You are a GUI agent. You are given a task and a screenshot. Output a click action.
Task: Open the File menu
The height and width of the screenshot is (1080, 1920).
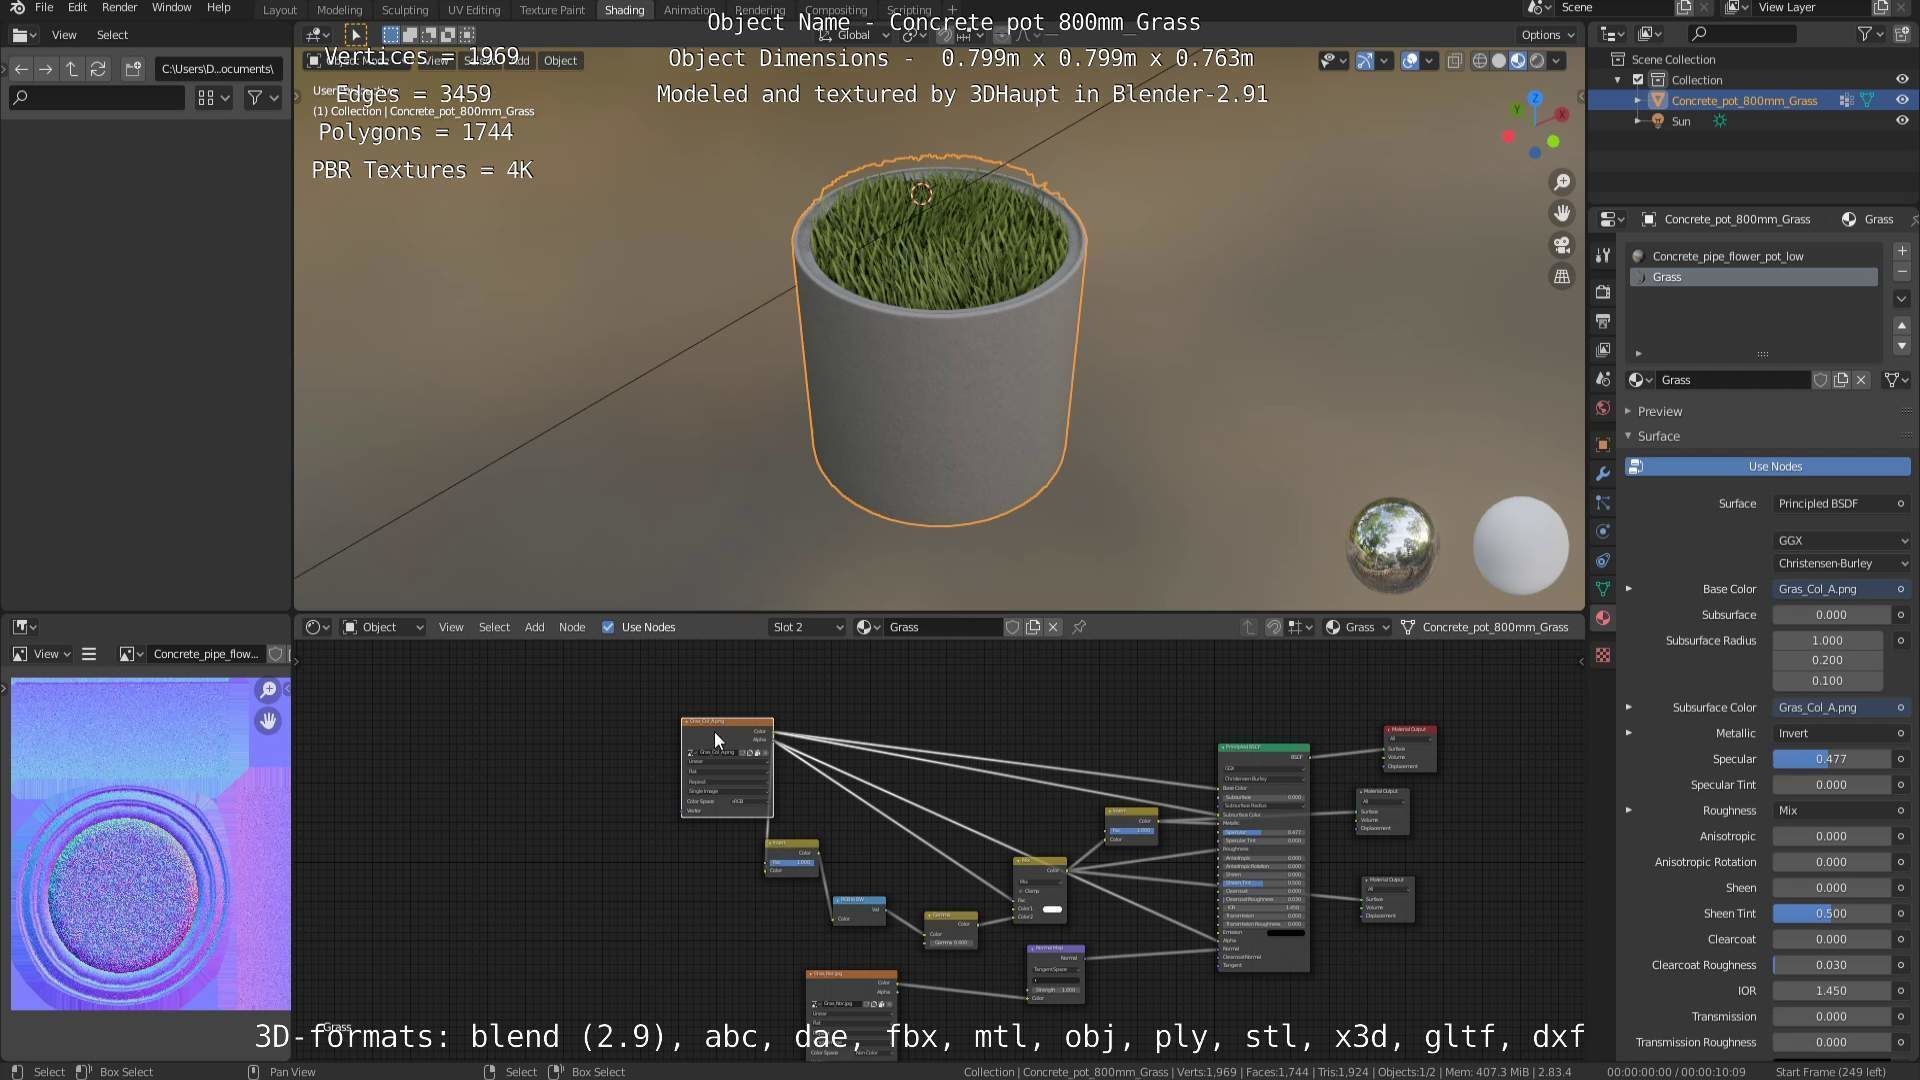[44, 7]
